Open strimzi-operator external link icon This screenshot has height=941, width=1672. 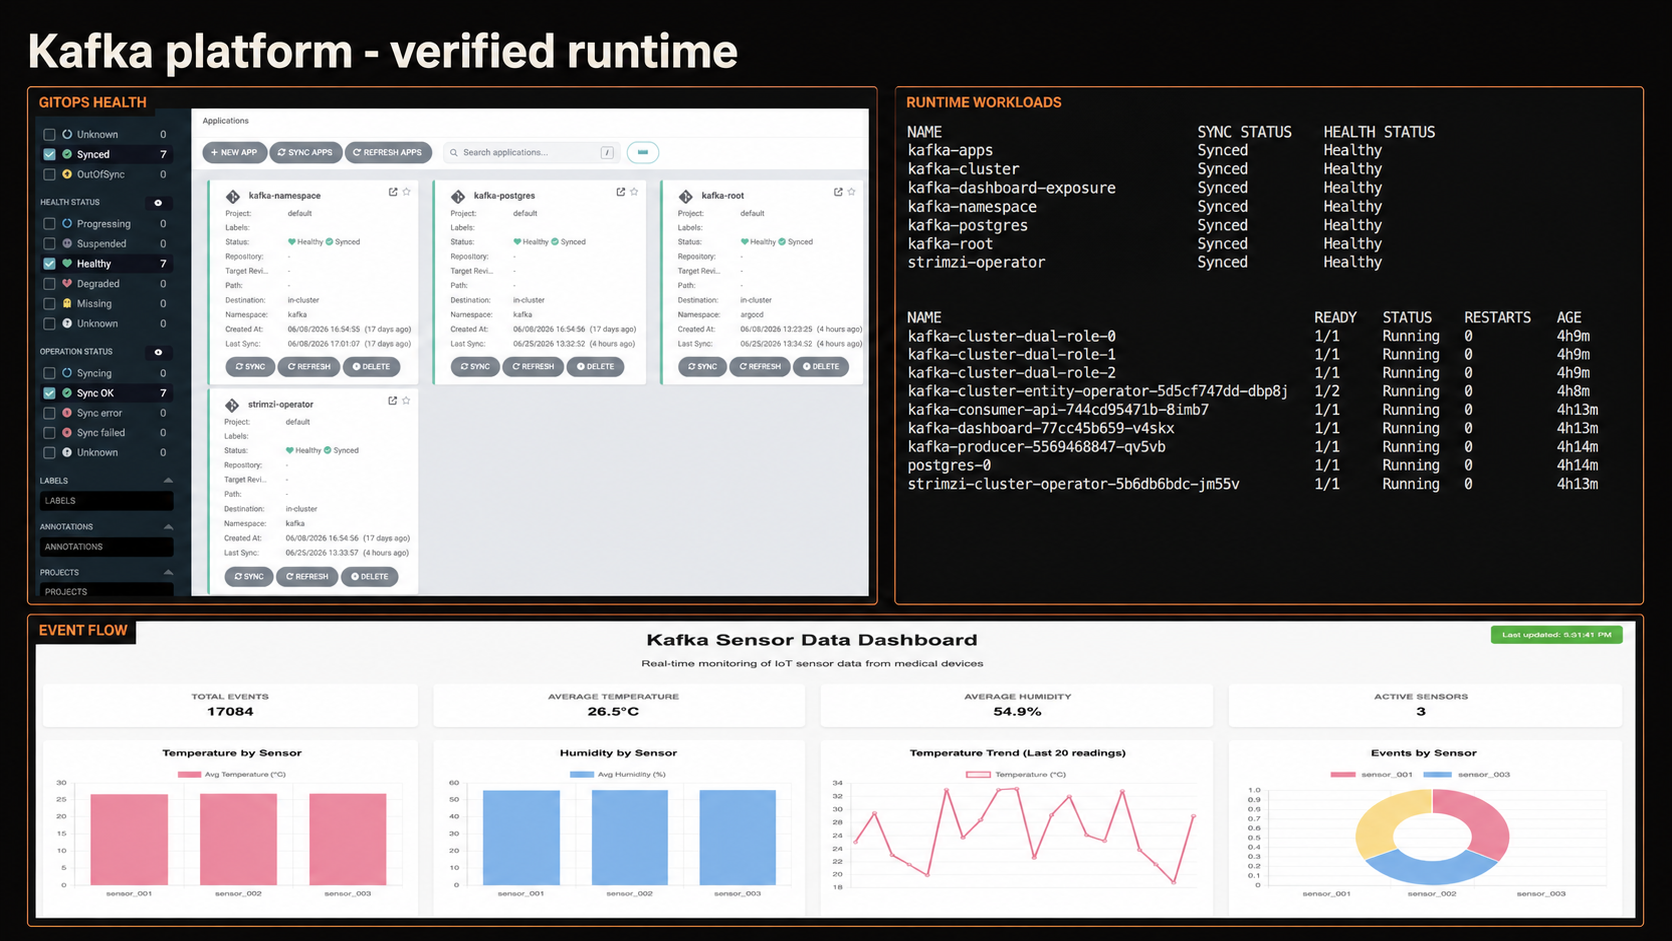point(393,401)
